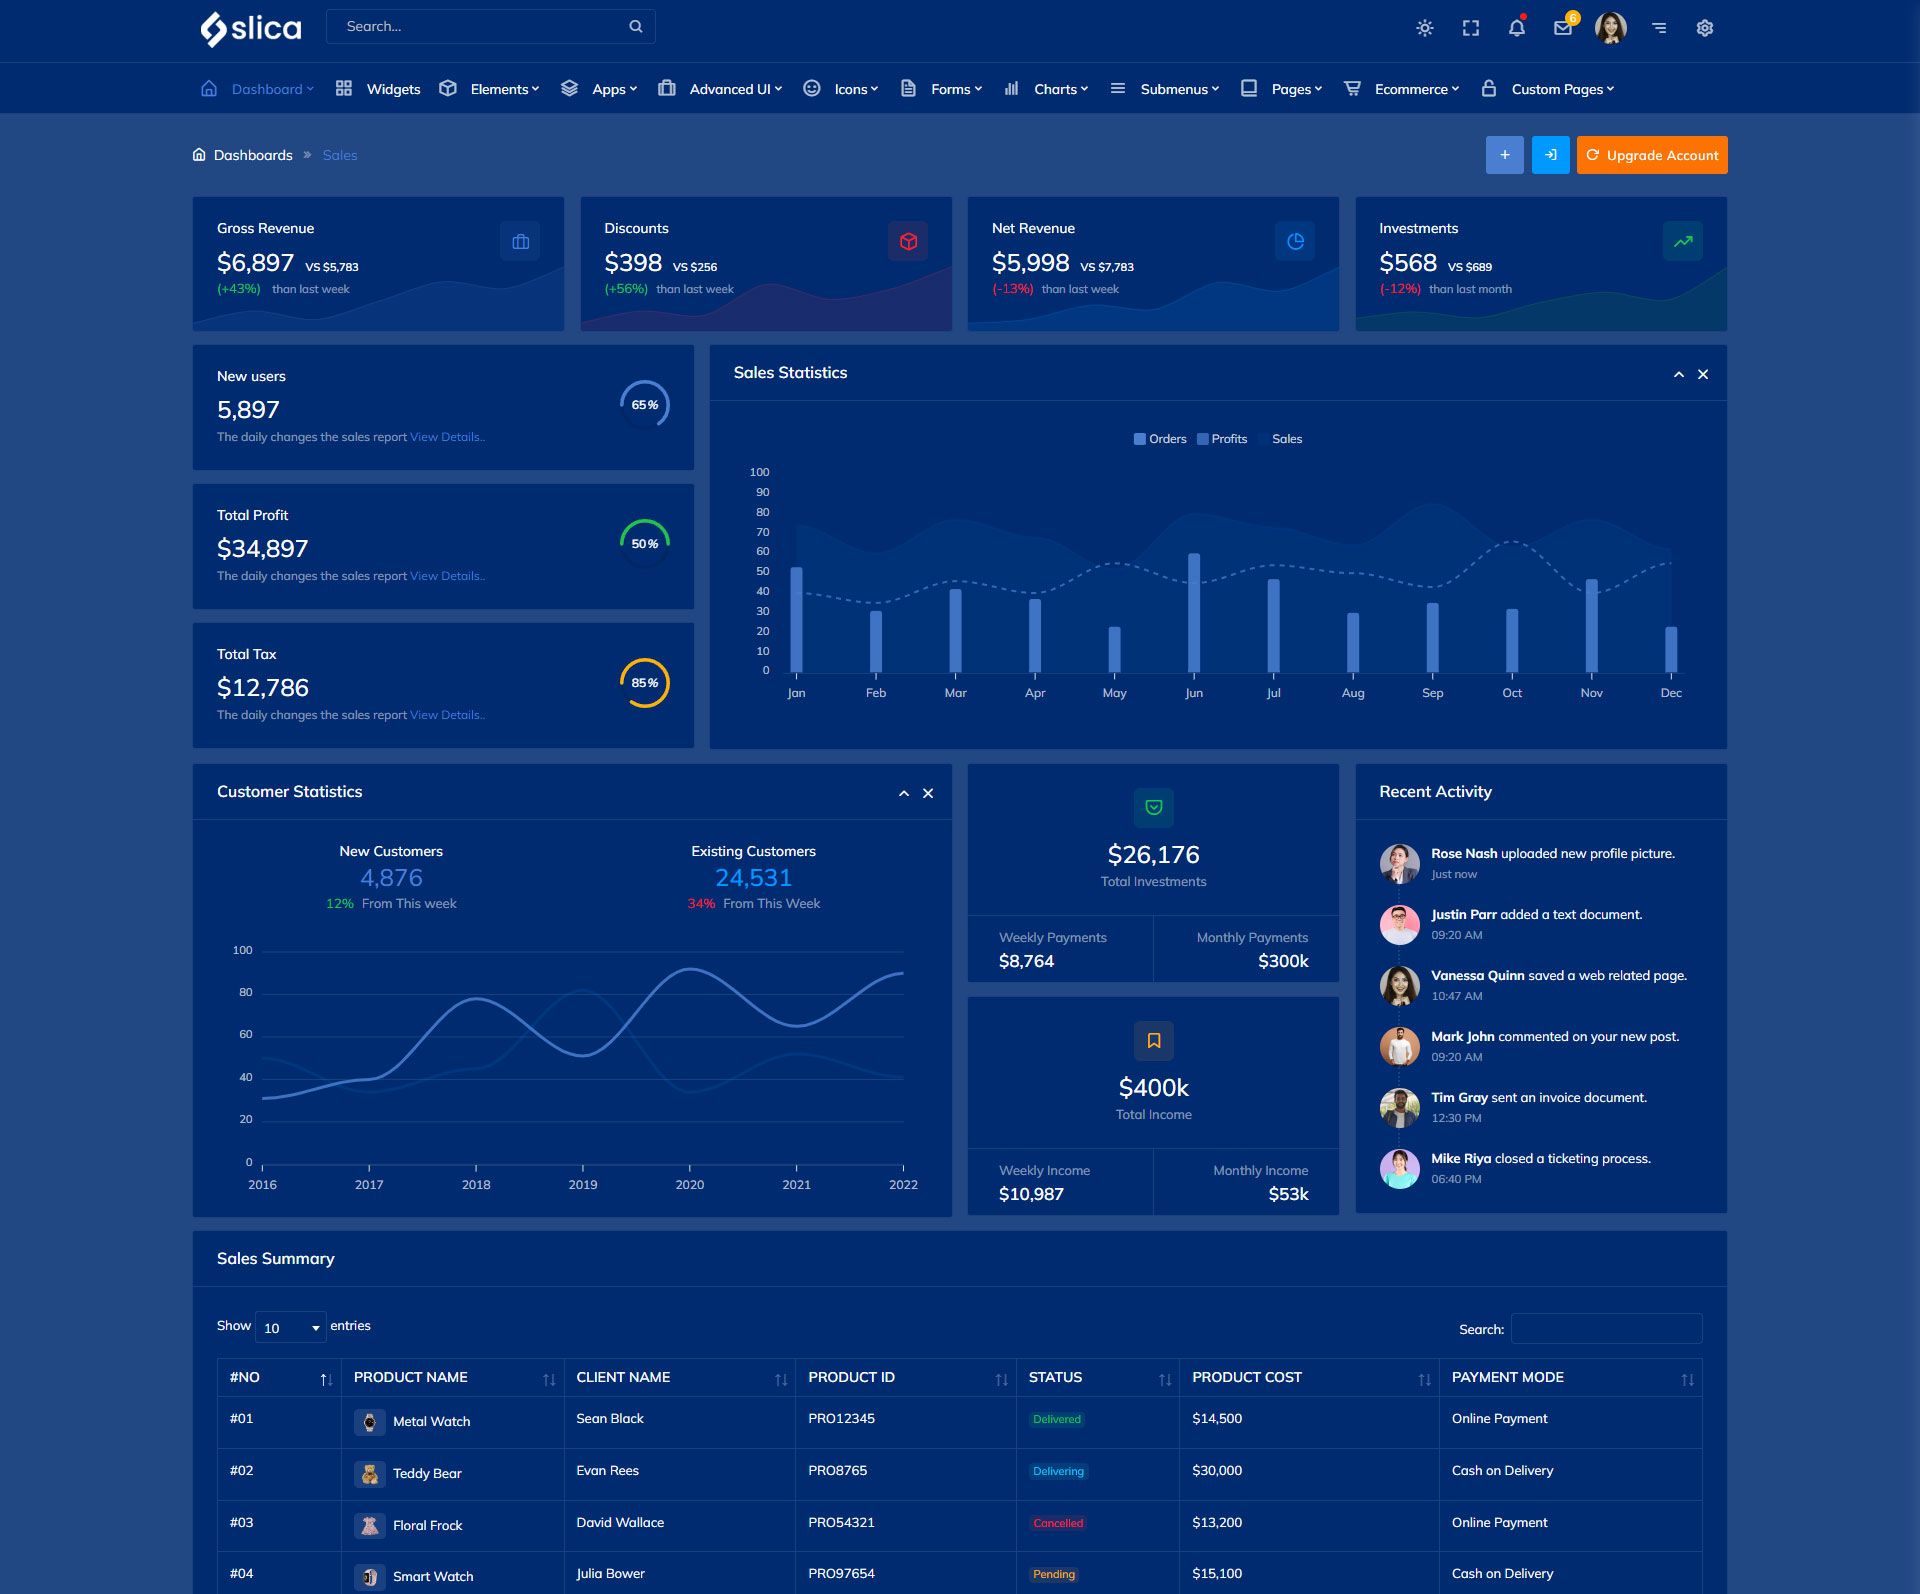Click the Sales Summary search field
This screenshot has width=1920, height=1594.
1606,1329
